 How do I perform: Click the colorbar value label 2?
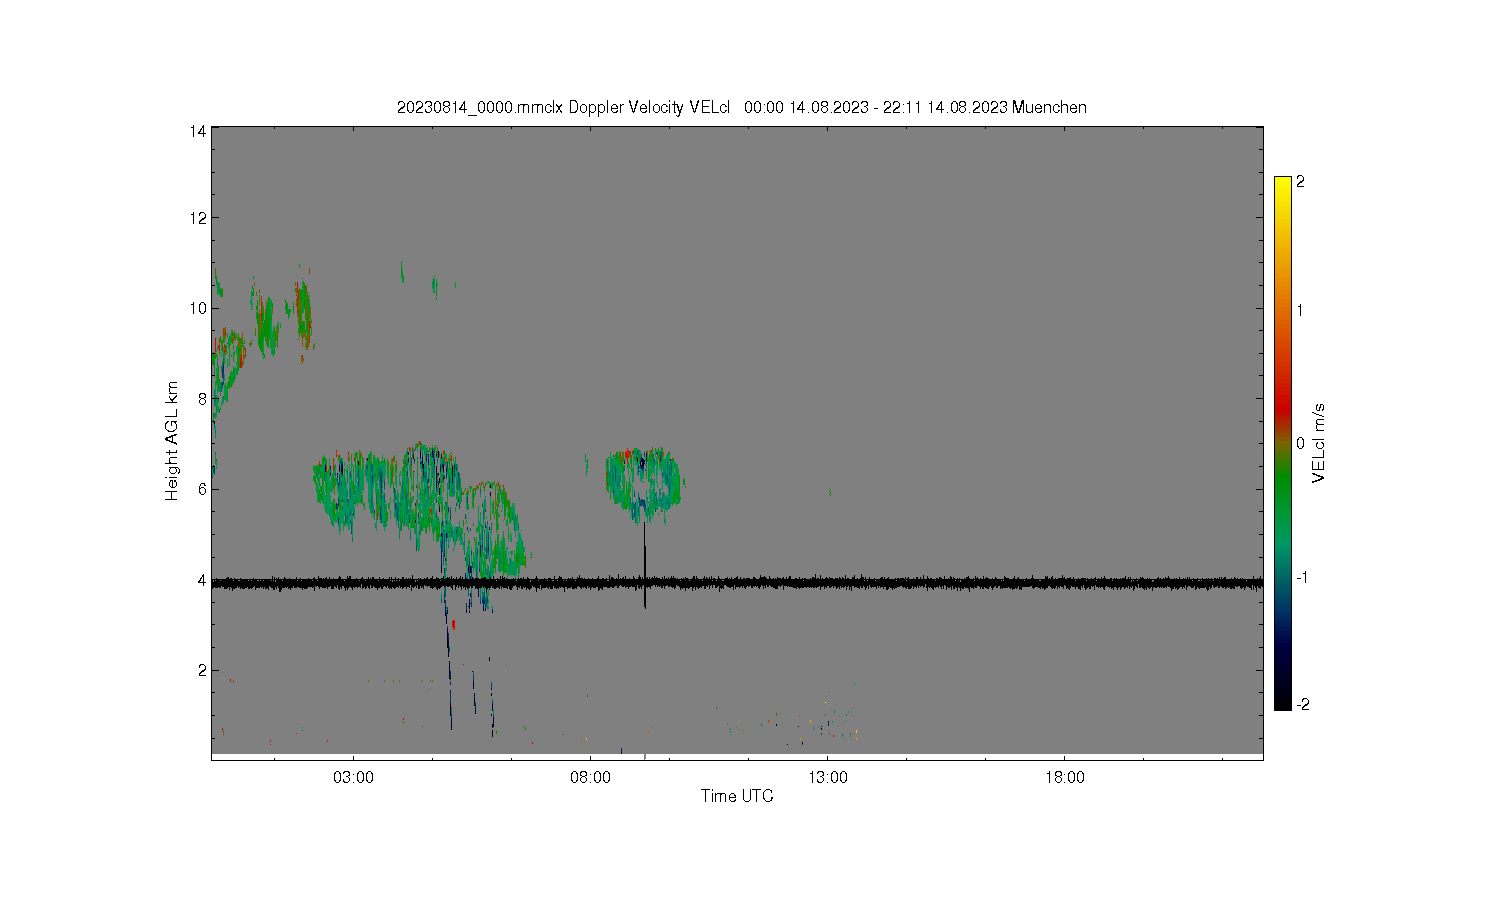click(x=1300, y=182)
